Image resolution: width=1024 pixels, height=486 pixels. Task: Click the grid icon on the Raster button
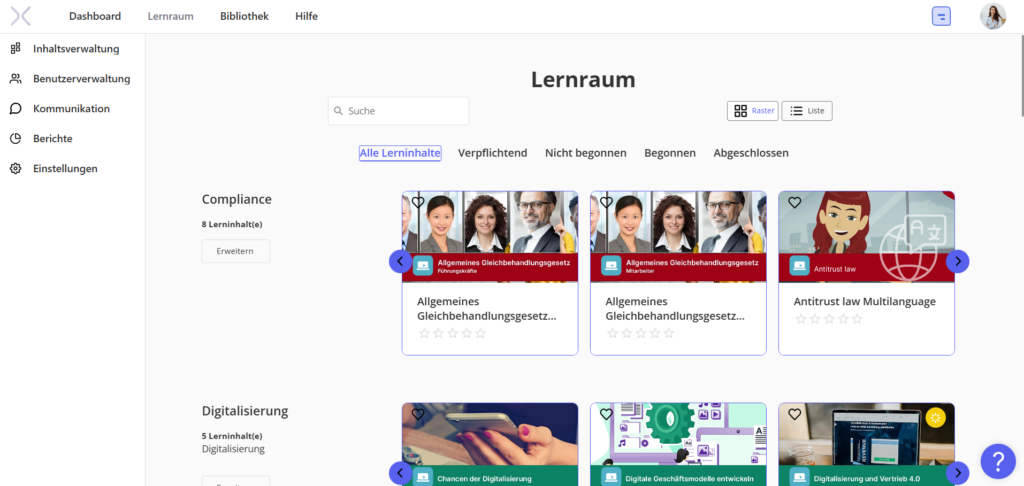(741, 111)
